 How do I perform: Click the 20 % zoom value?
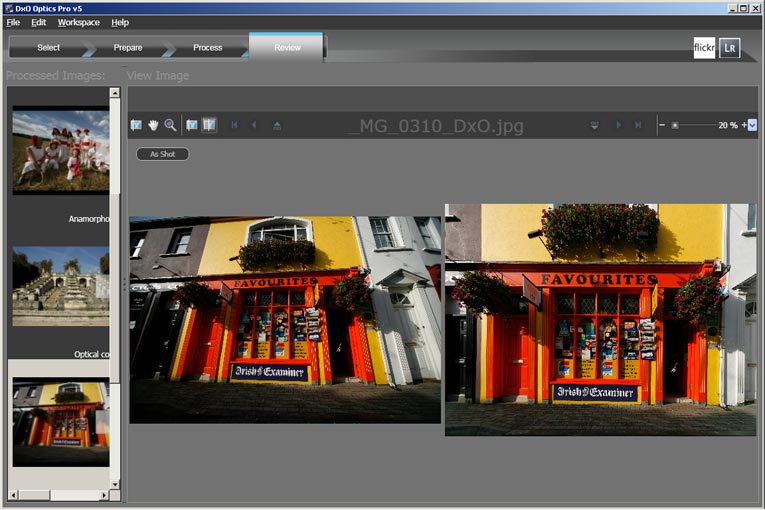click(728, 125)
